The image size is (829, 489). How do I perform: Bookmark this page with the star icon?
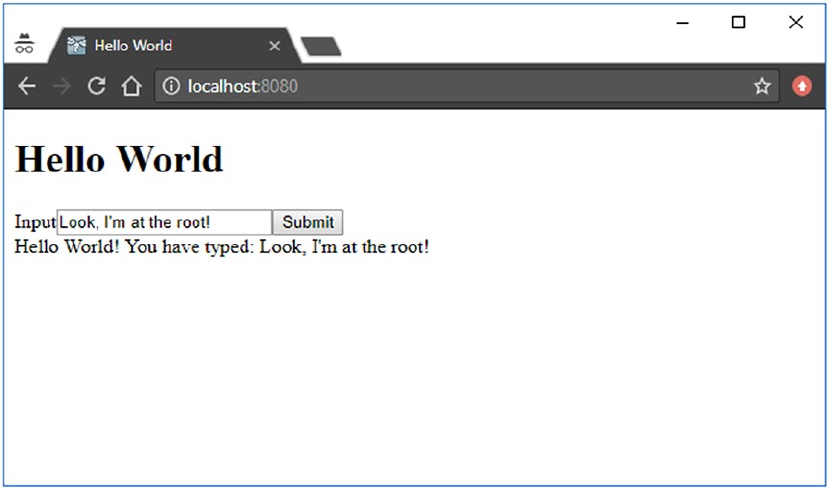tap(762, 86)
